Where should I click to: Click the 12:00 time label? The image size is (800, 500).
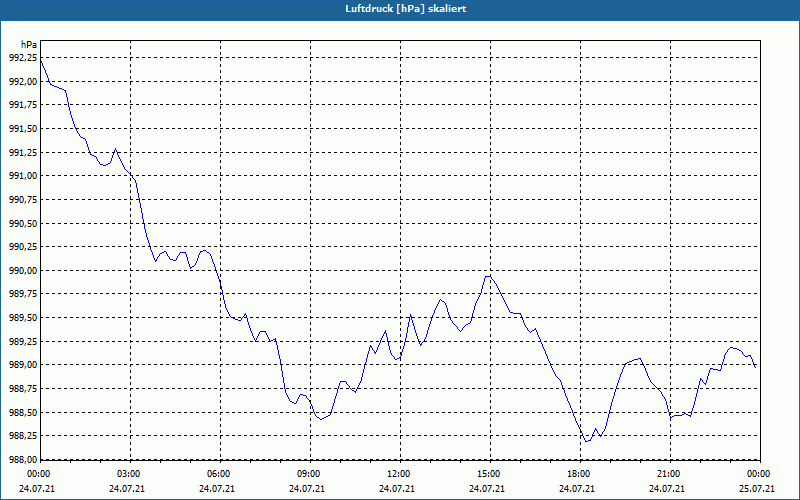(397, 474)
